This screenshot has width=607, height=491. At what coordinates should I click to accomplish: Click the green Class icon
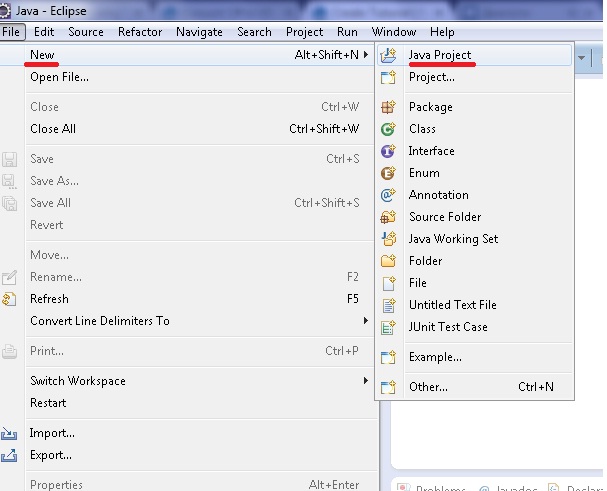tap(388, 129)
